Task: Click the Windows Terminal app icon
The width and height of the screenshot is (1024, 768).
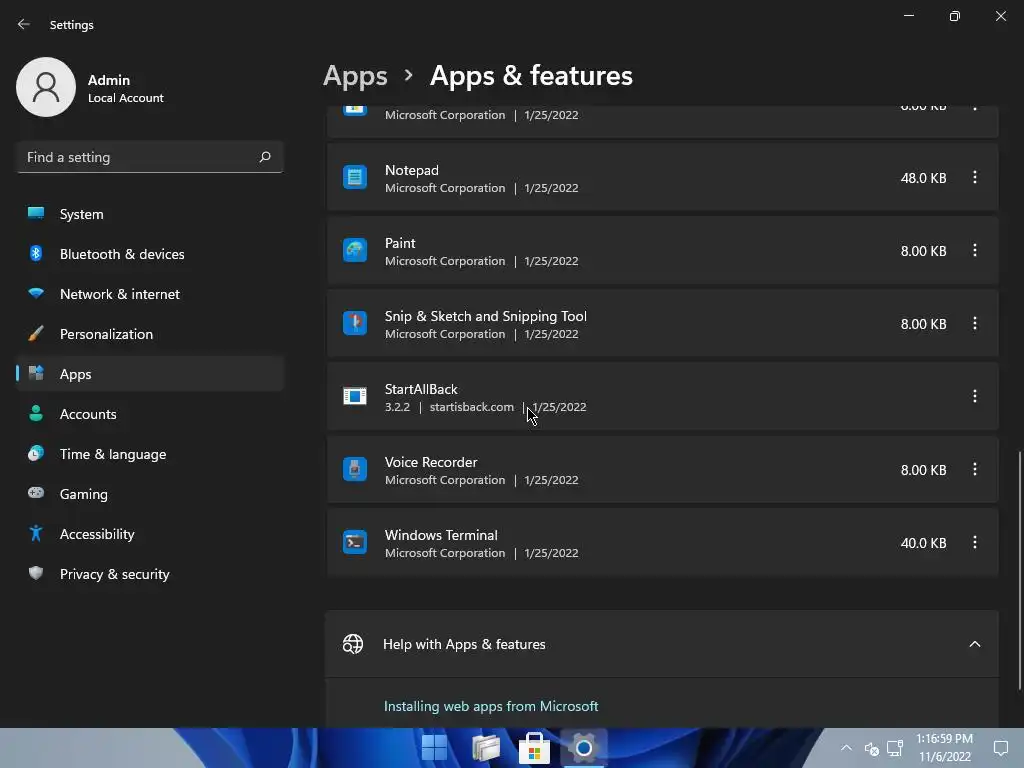Action: point(355,543)
